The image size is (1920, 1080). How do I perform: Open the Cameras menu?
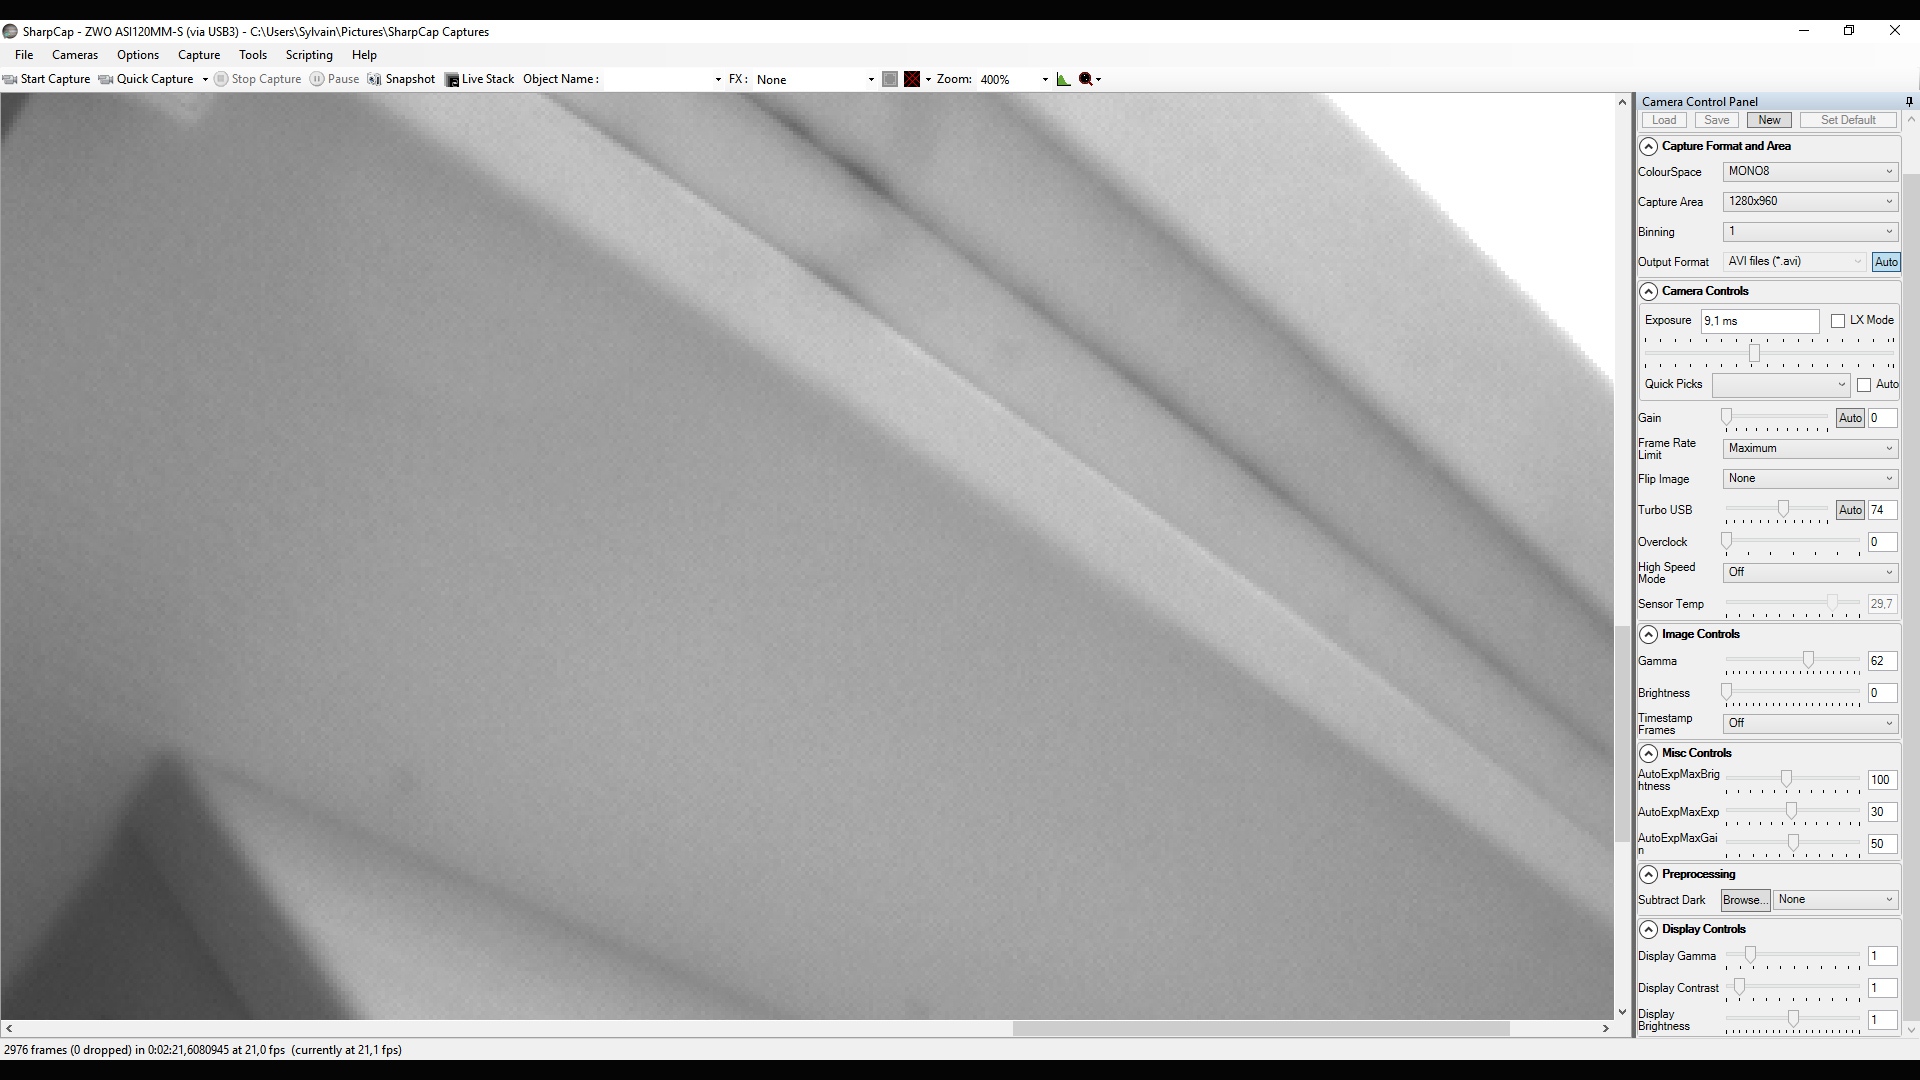[75, 55]
